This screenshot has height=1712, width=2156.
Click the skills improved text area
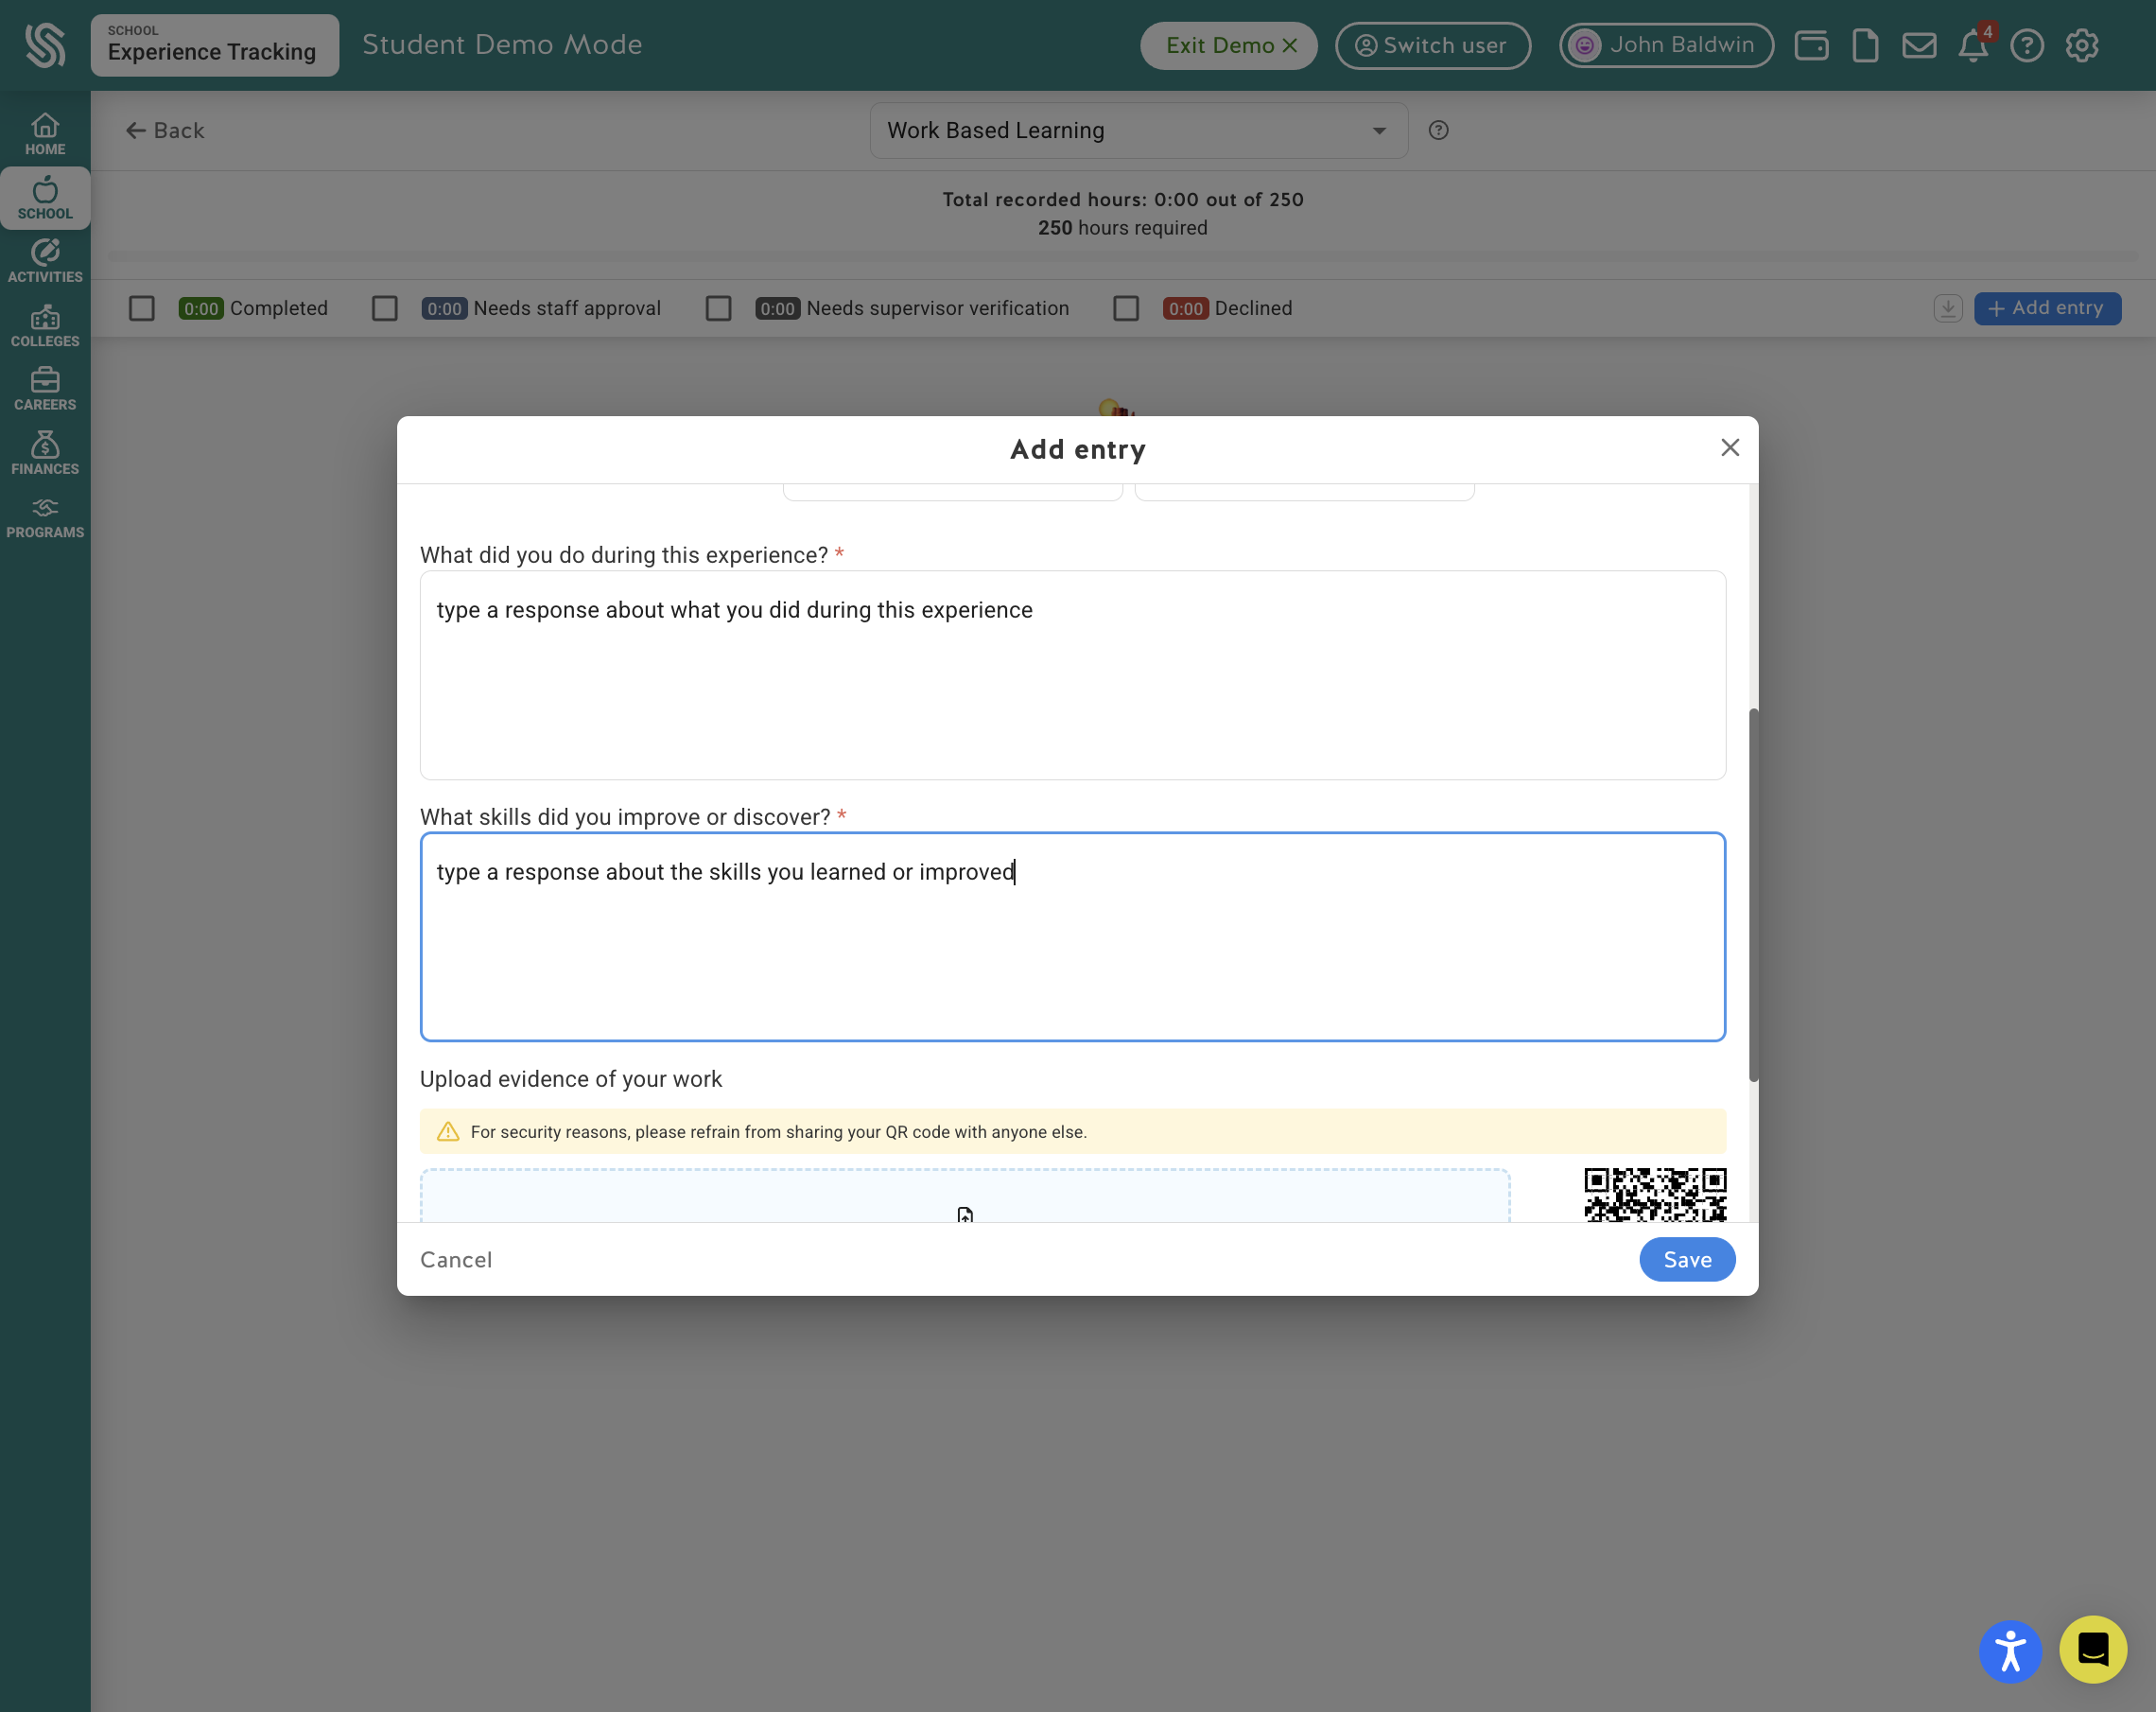click(x=1072, y=937)
